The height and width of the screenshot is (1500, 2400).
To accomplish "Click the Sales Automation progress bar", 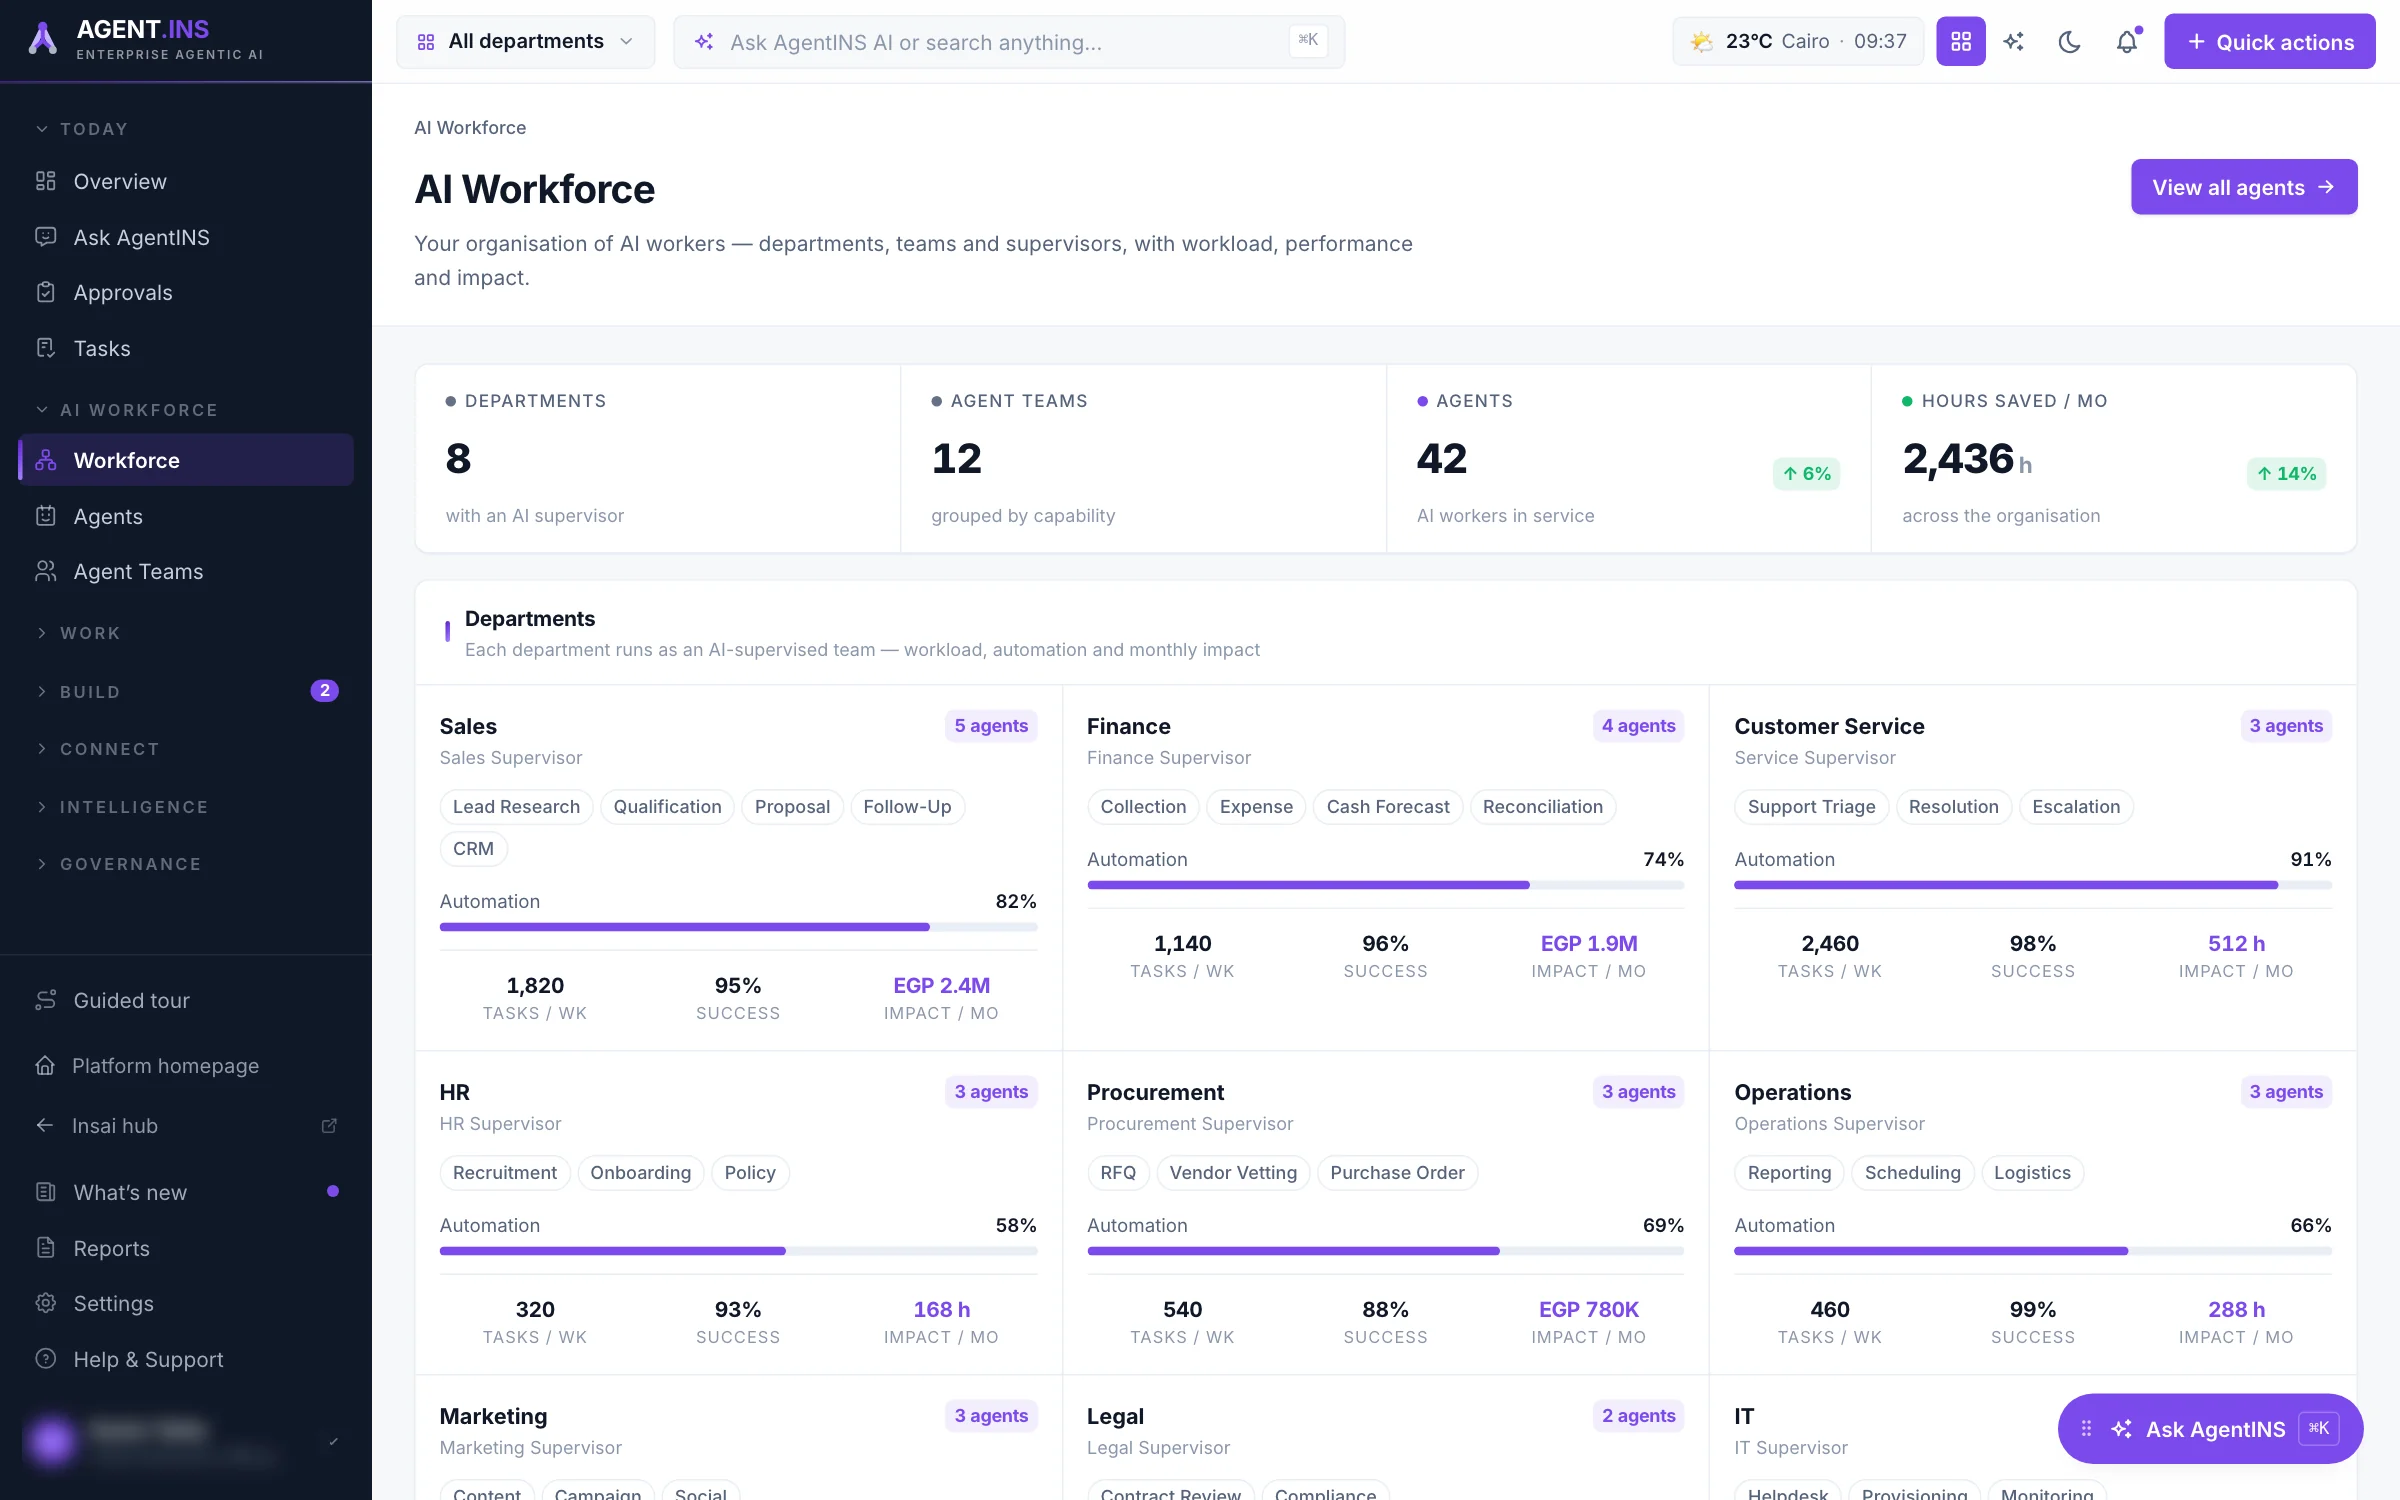I will point(738,927).
